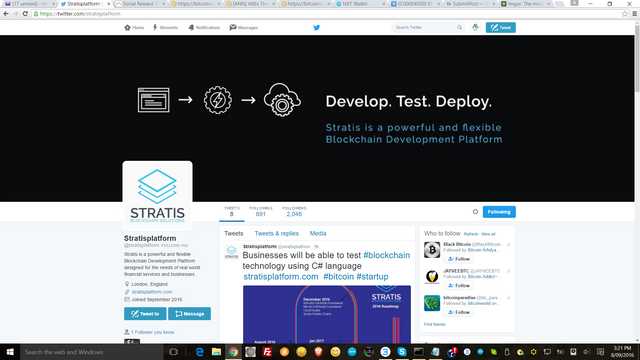Switch to the SubmitPost browser tab
This screenshot has width=640, height=360.
470,4
